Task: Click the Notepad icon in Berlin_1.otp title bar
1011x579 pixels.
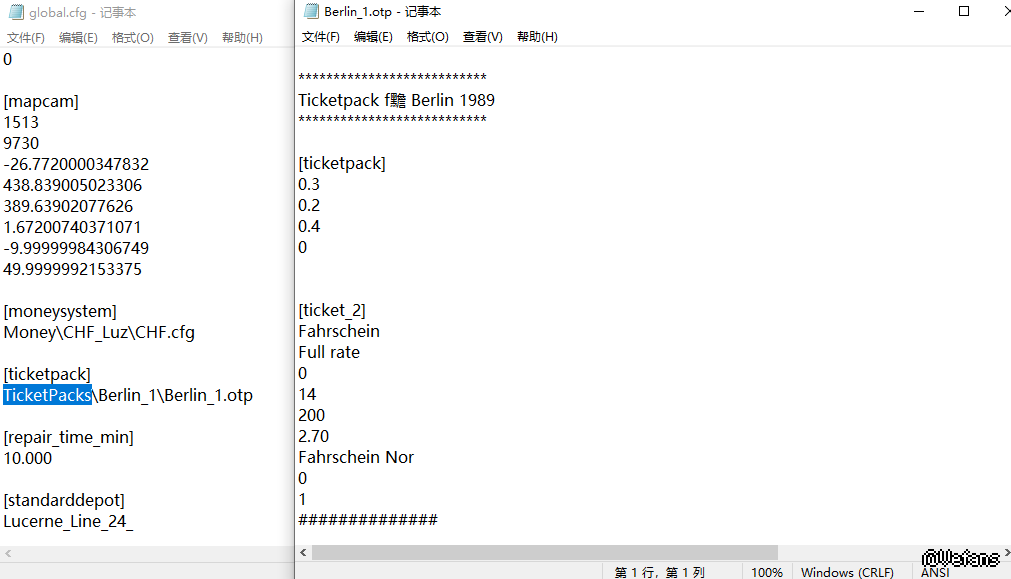Action: 311,11
